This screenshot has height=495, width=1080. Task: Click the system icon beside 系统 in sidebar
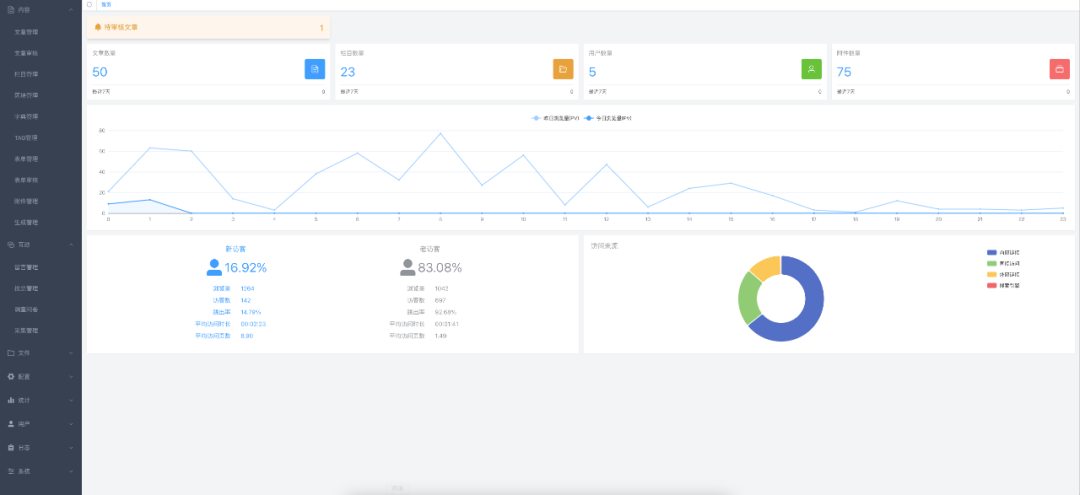[x=10, y=472]
